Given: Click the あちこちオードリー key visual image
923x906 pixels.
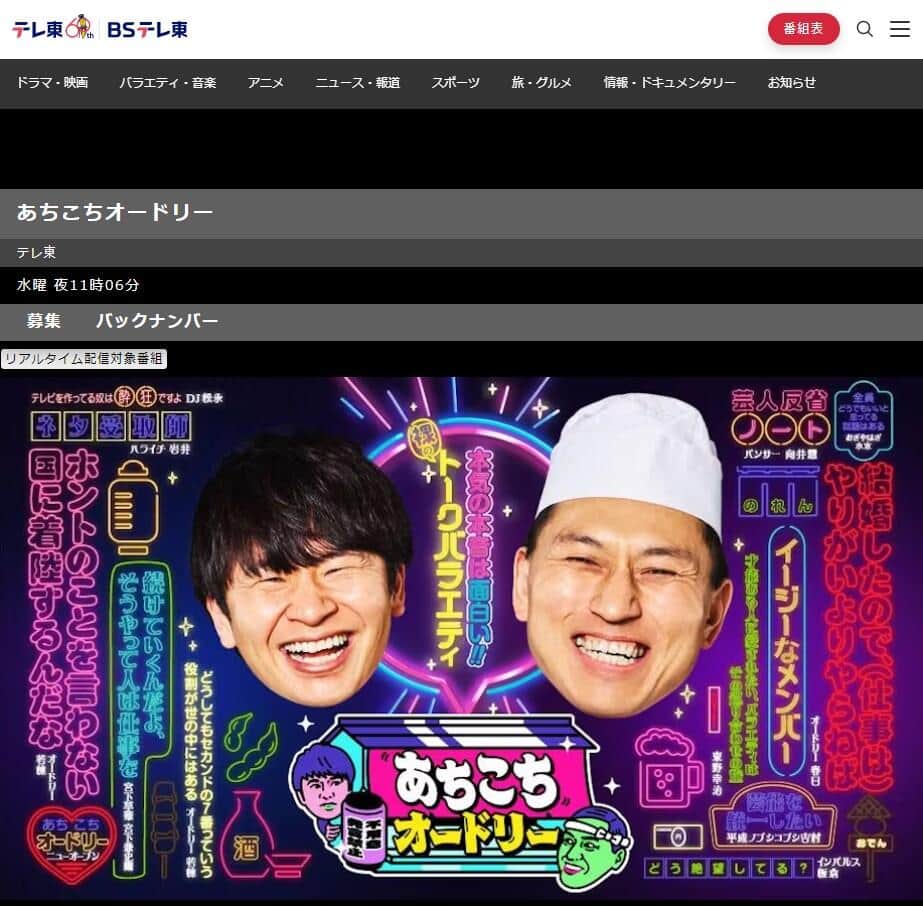Looking at the screenshot, I should tap(461, 640).
